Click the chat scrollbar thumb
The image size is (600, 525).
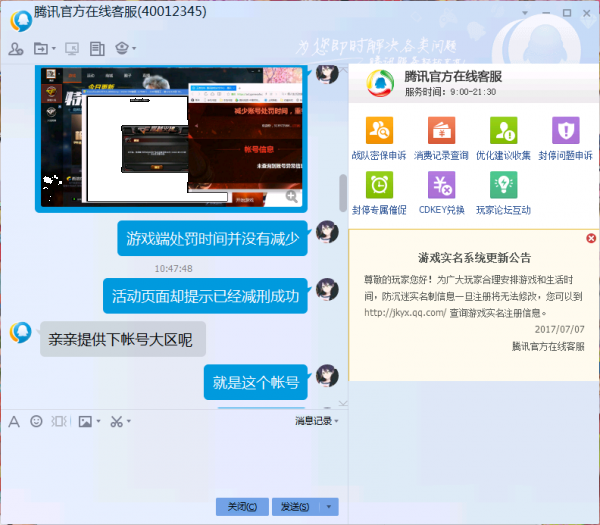tap(343, 193)
